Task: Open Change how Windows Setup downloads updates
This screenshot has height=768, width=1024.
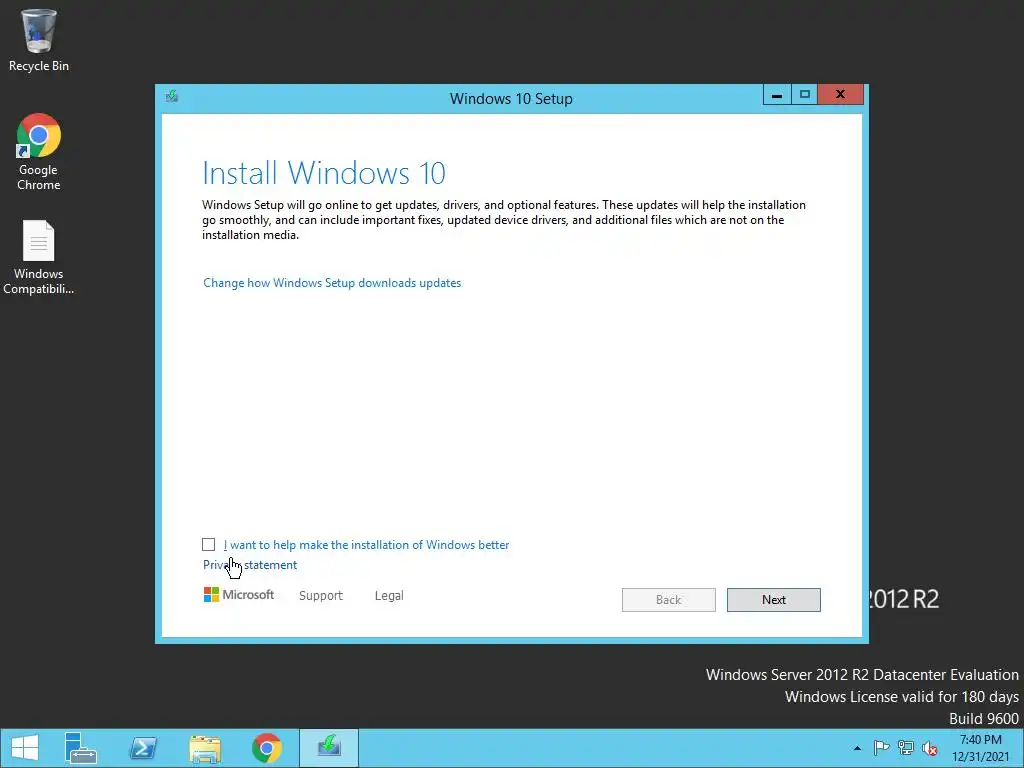Action: coord(332,283)
